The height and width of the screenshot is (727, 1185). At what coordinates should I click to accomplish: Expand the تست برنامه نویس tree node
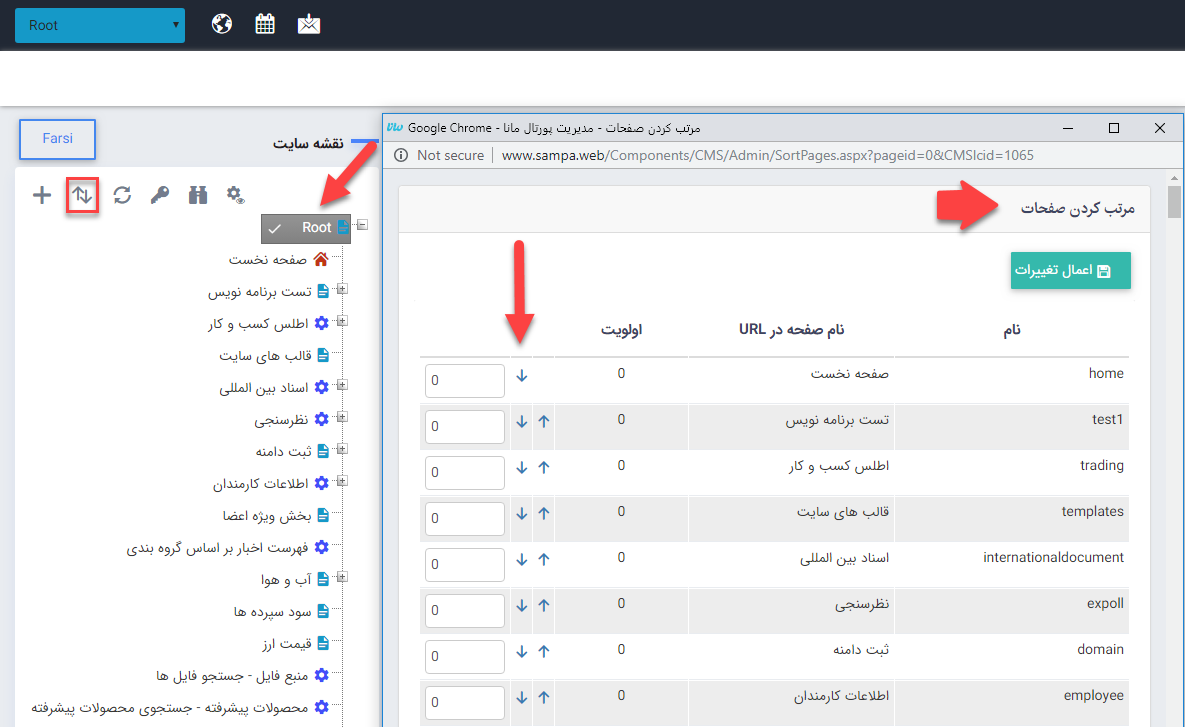(x=342, y=290)
